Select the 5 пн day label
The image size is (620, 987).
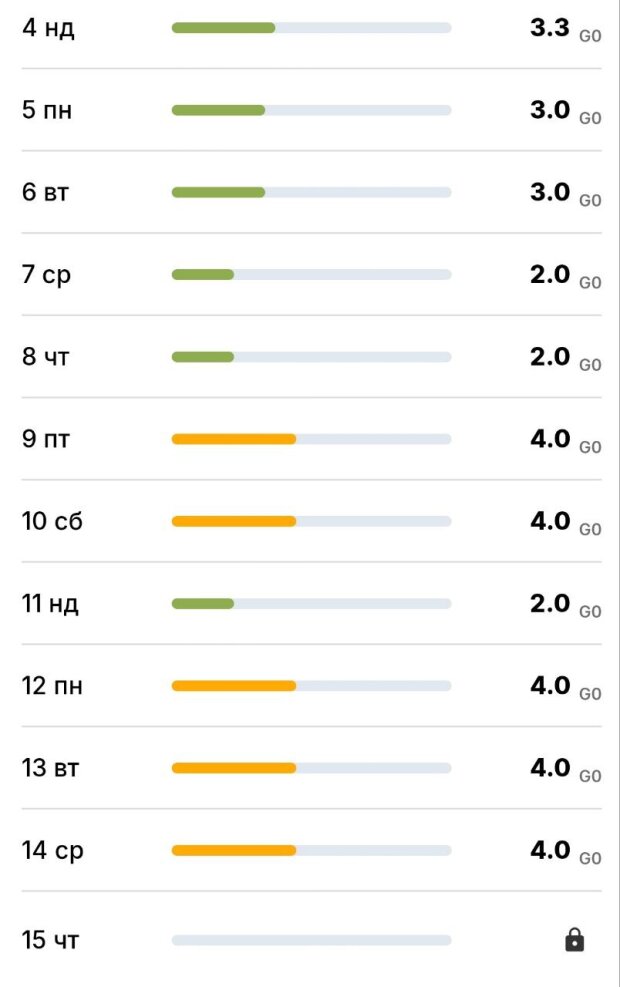point(47,110)
